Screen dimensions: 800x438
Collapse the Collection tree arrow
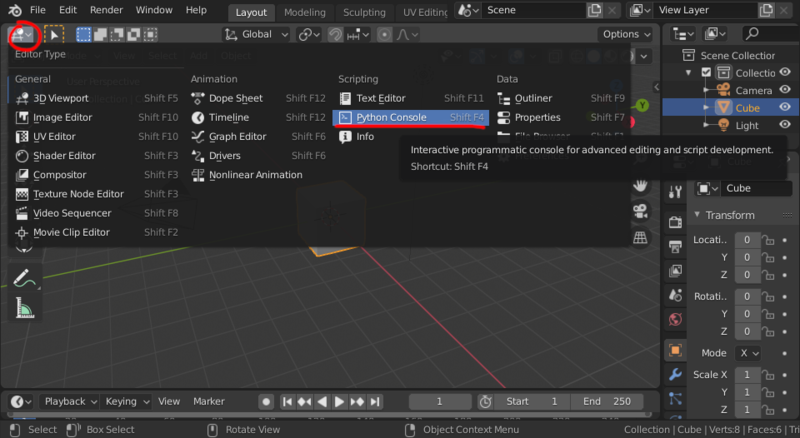(x=689, y=72)
